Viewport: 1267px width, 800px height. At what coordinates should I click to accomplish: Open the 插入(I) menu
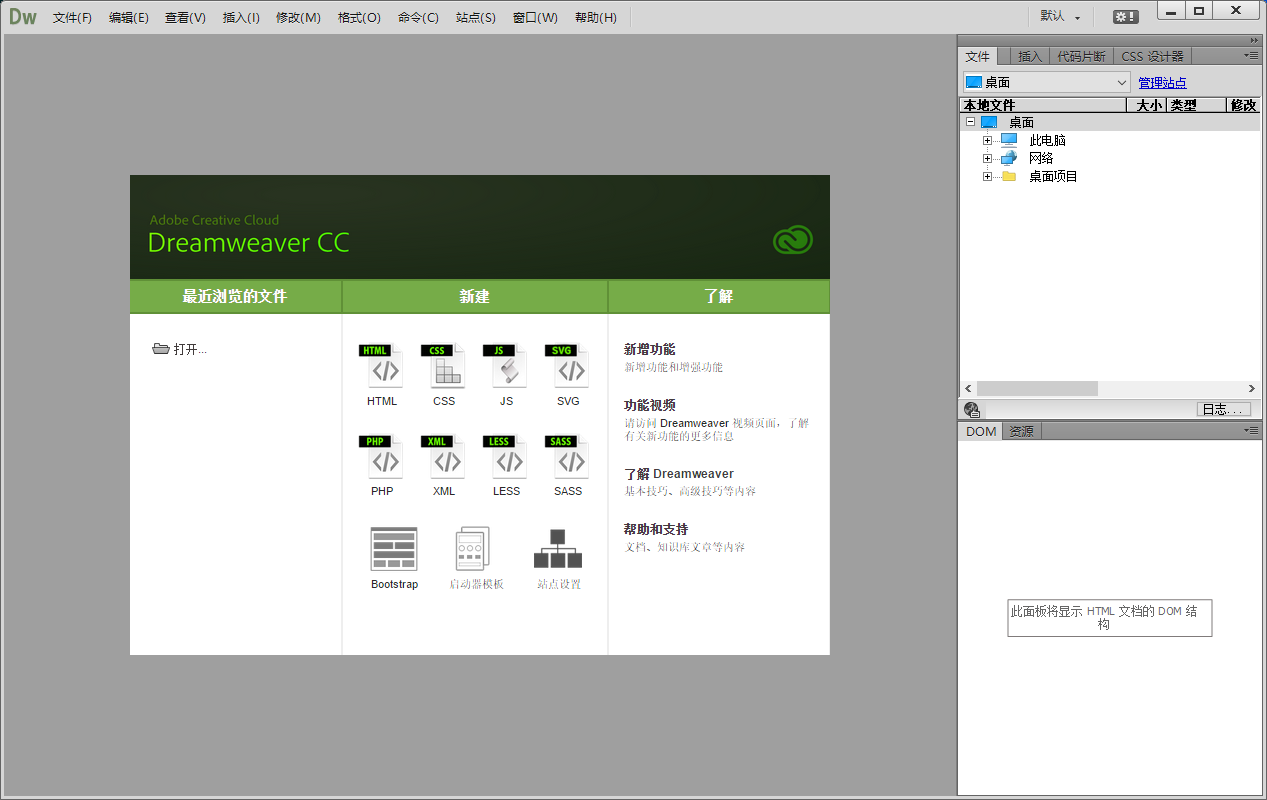click(x=241, y=17)
